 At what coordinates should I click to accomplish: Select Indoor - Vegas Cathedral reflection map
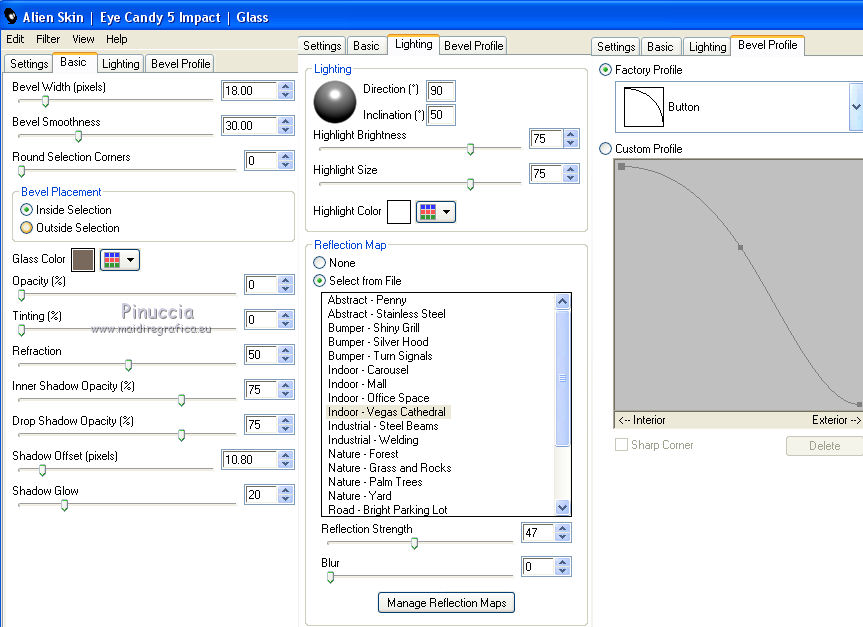[386, 412]
